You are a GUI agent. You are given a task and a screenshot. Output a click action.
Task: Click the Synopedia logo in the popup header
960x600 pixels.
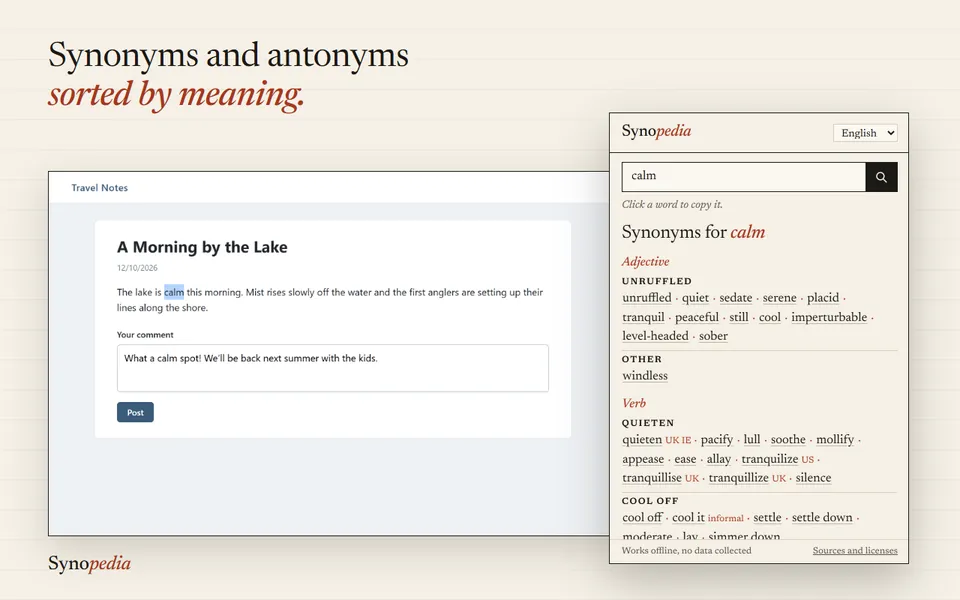(656, 131)
